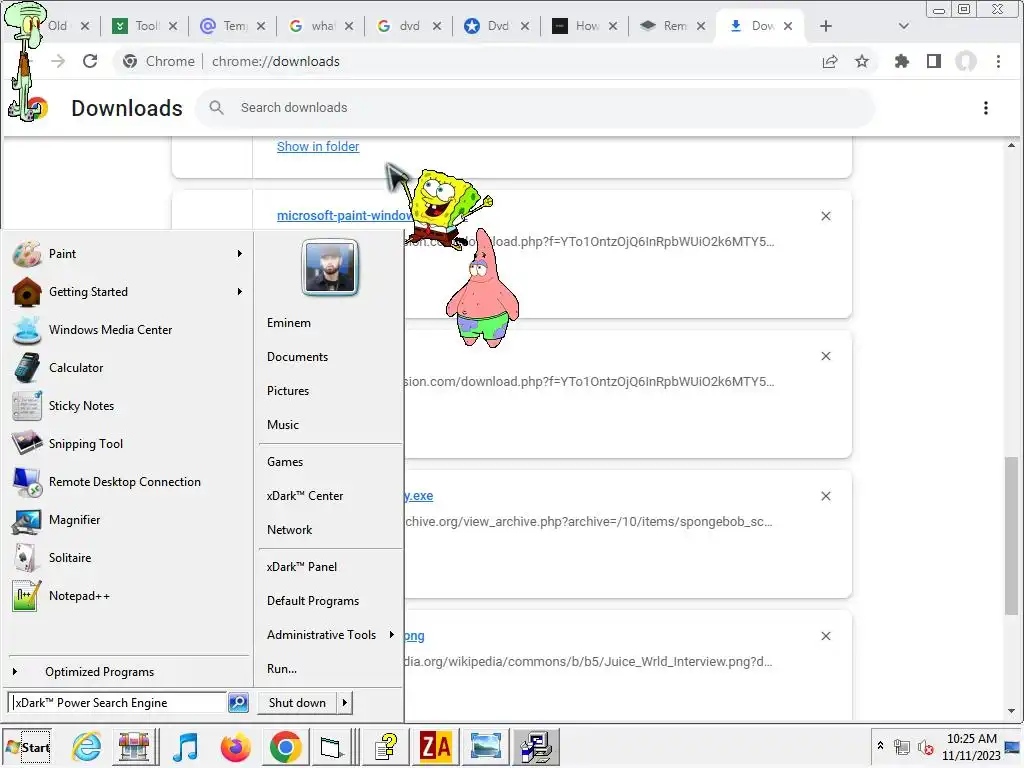
Task: Open Solitaire game
Action: (128, 557)
